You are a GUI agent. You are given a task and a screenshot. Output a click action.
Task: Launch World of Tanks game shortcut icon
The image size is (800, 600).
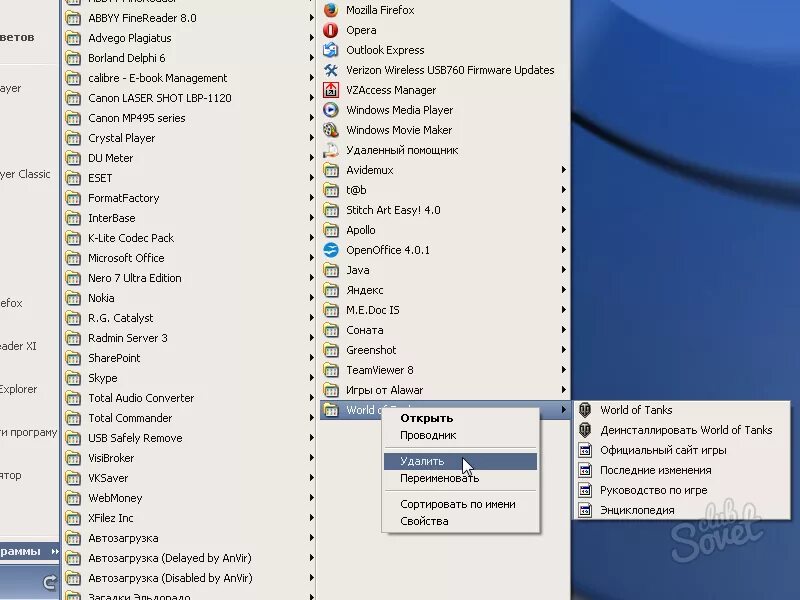(x=585, y=410)
